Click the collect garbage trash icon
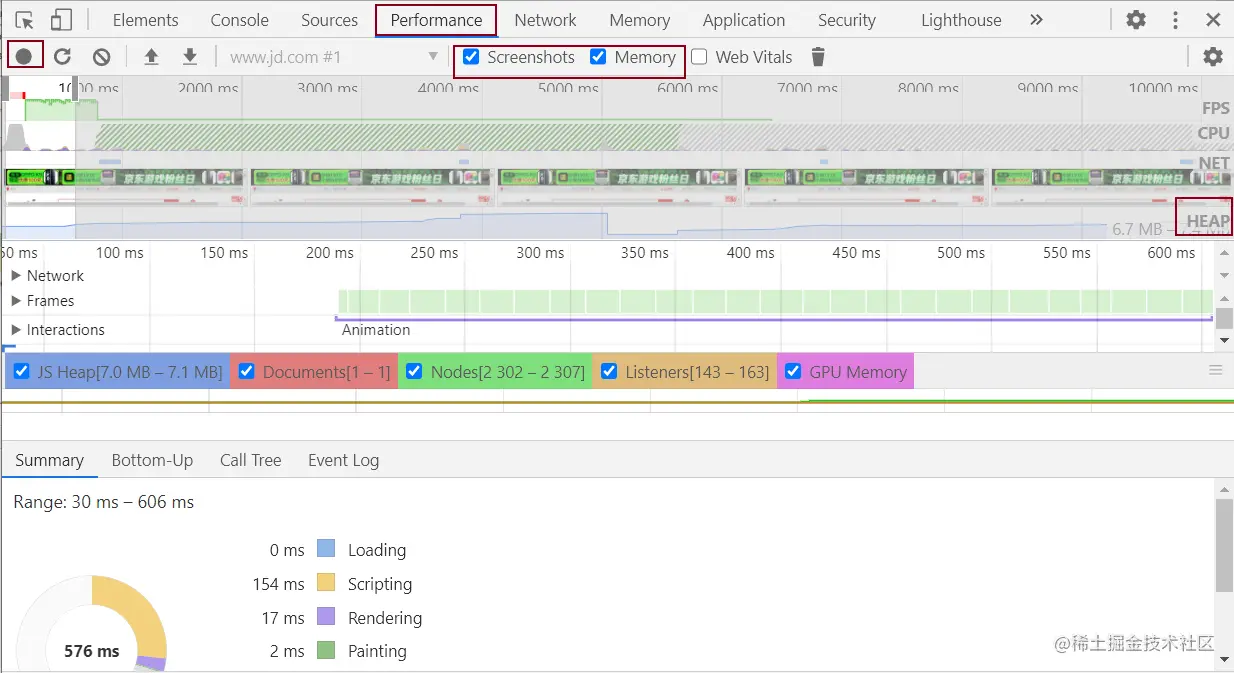 point(818,57)
